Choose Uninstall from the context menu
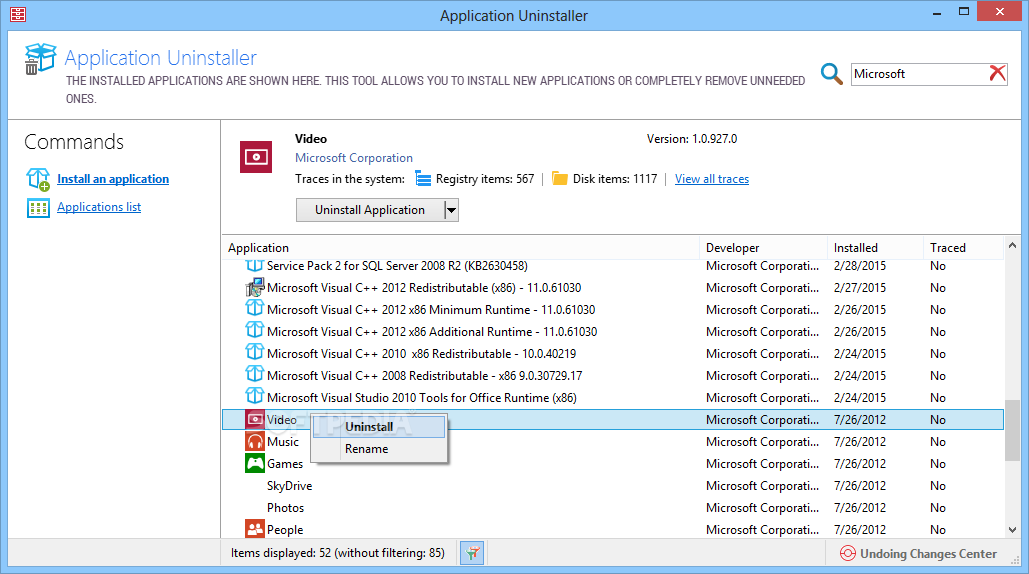Image resolution: width=1029 pixels, height=574 pixels. (379, 426)
